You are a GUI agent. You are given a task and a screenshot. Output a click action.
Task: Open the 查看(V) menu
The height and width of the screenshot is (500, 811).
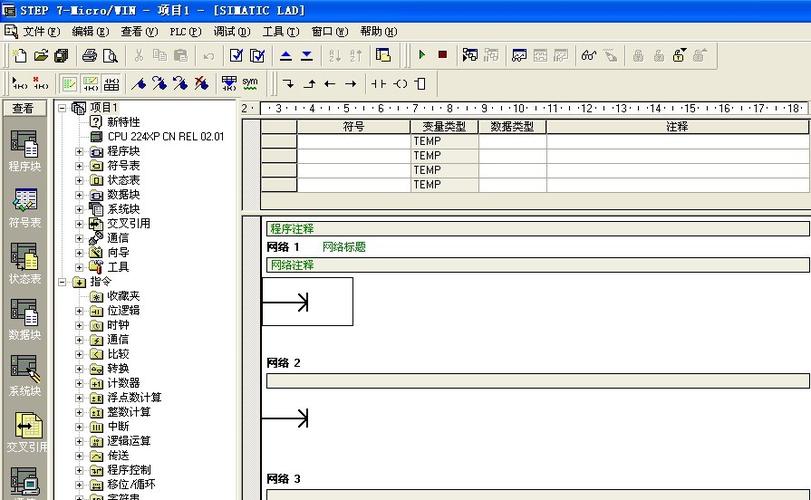coord(139,32)
